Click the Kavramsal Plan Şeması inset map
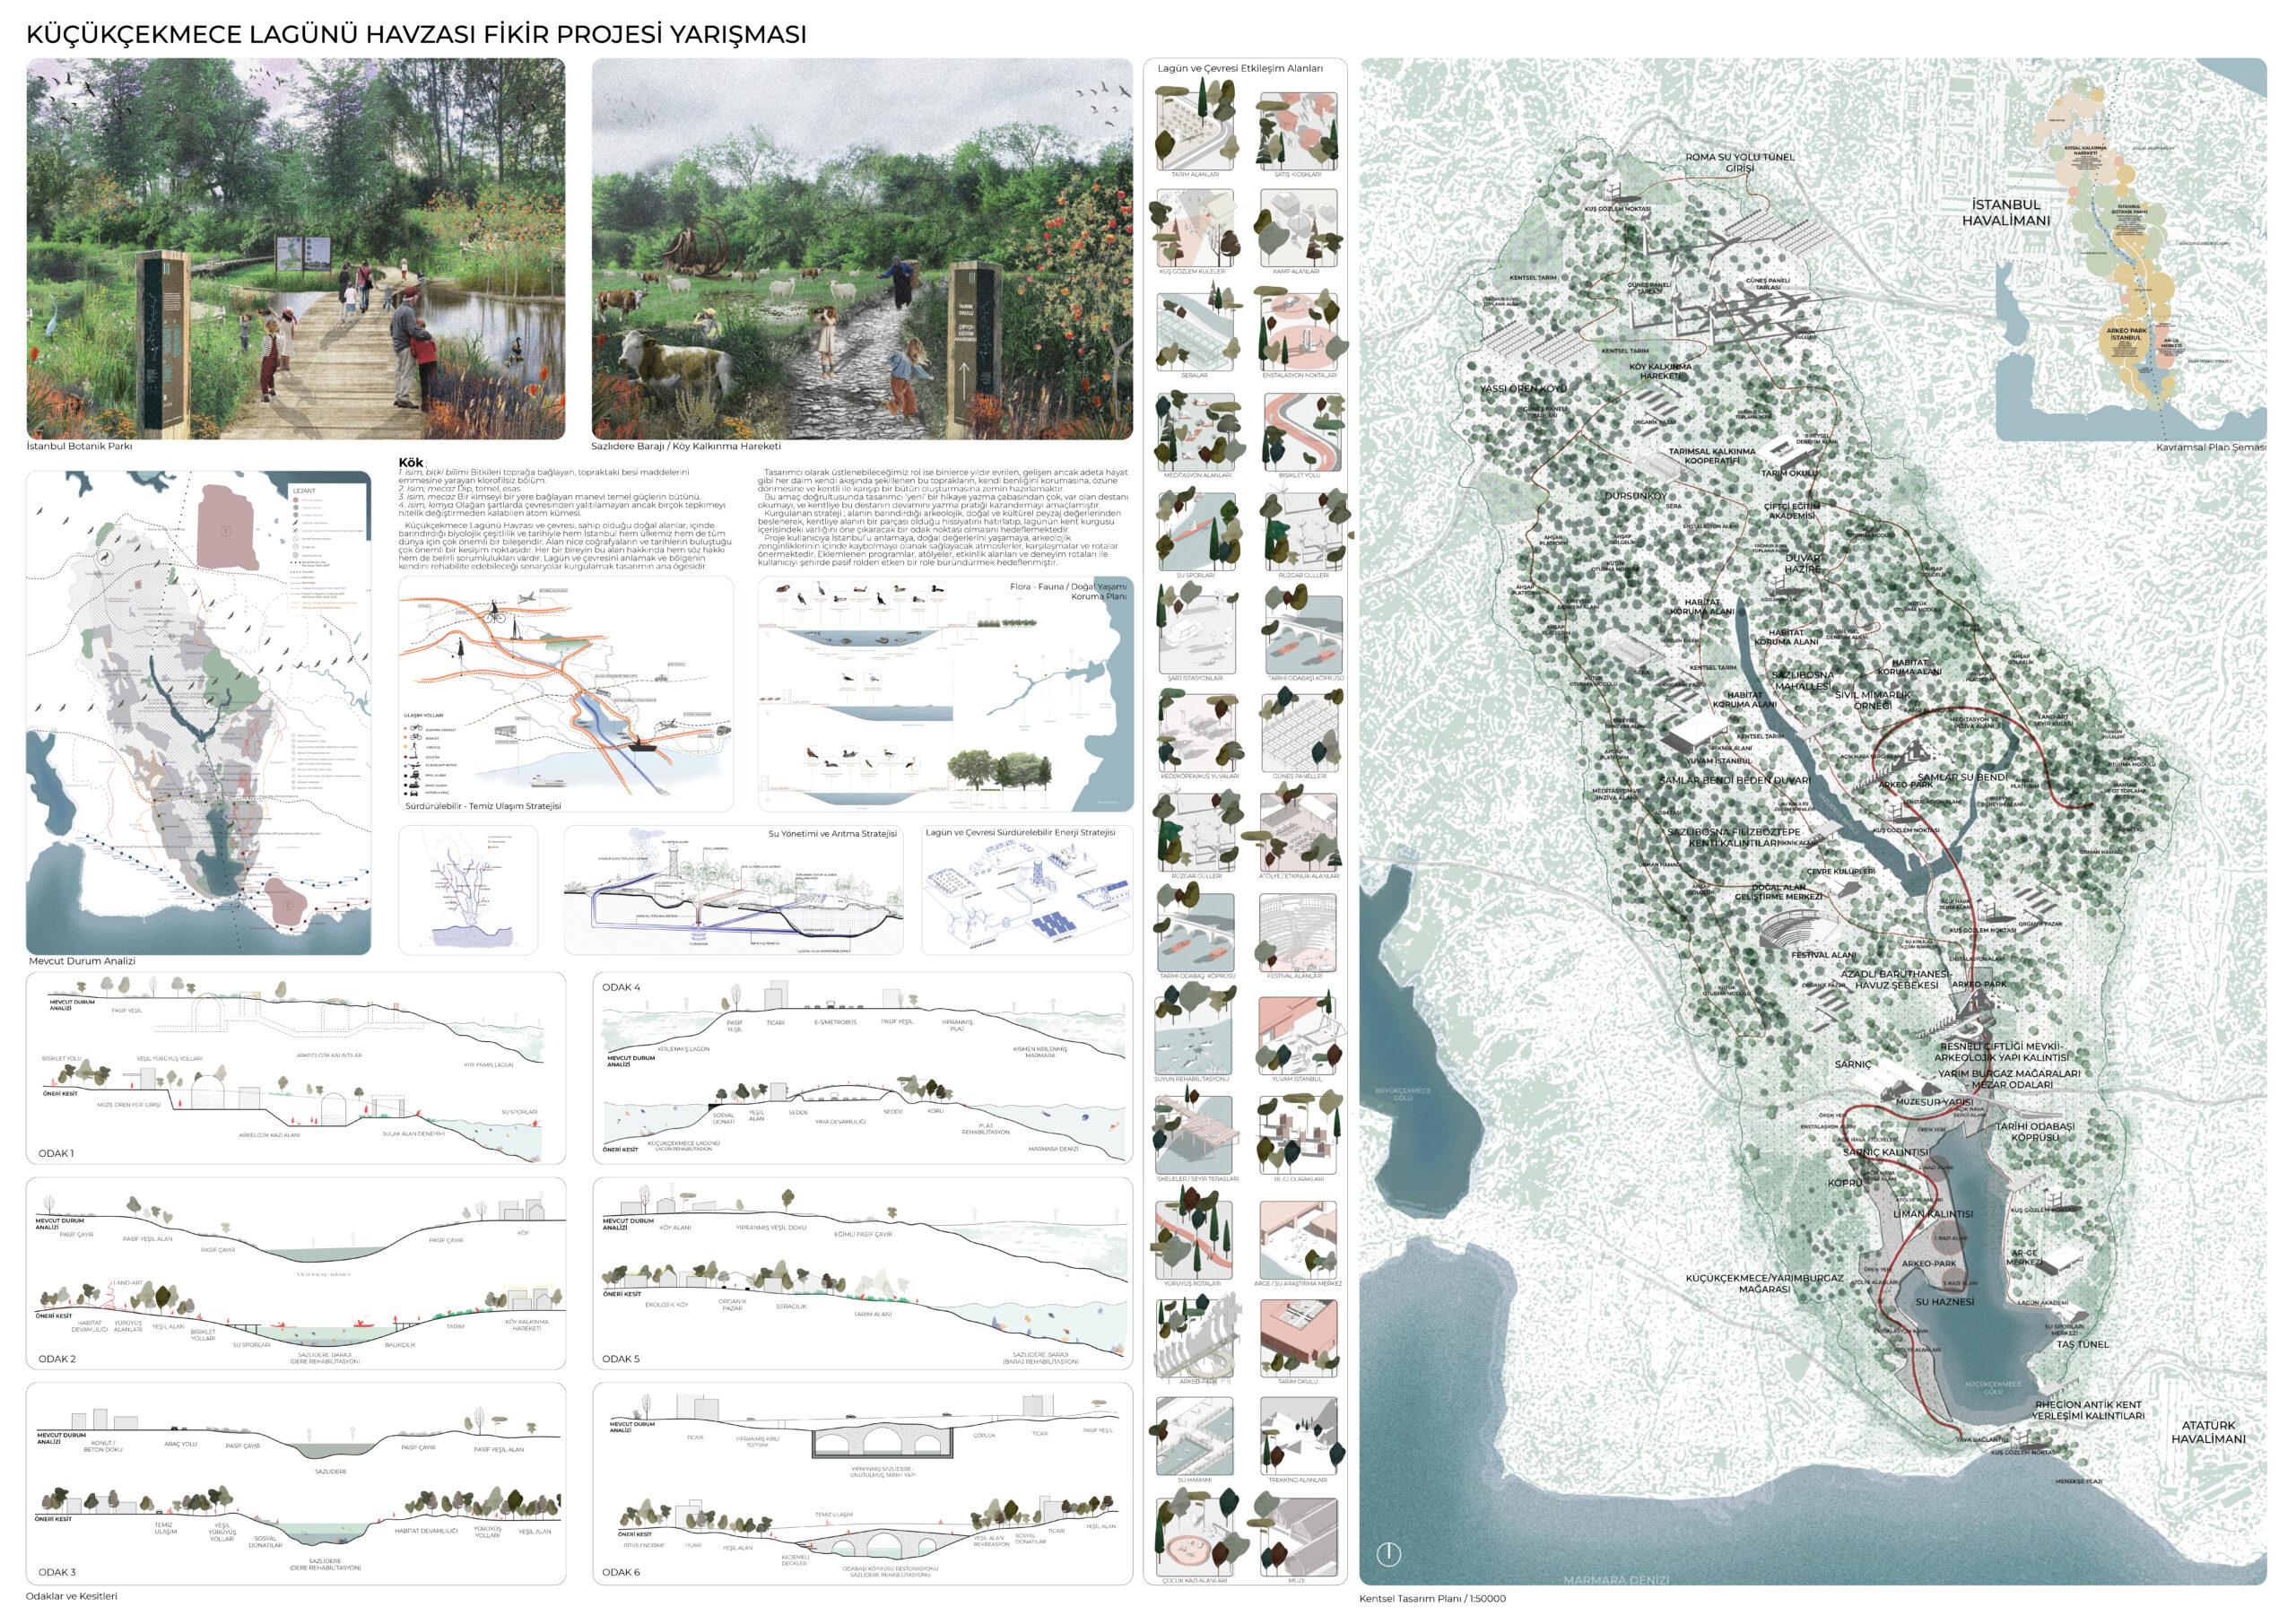This screenshot has height=1624, width=2296. pyautogui.click(x=2130, y=250)
